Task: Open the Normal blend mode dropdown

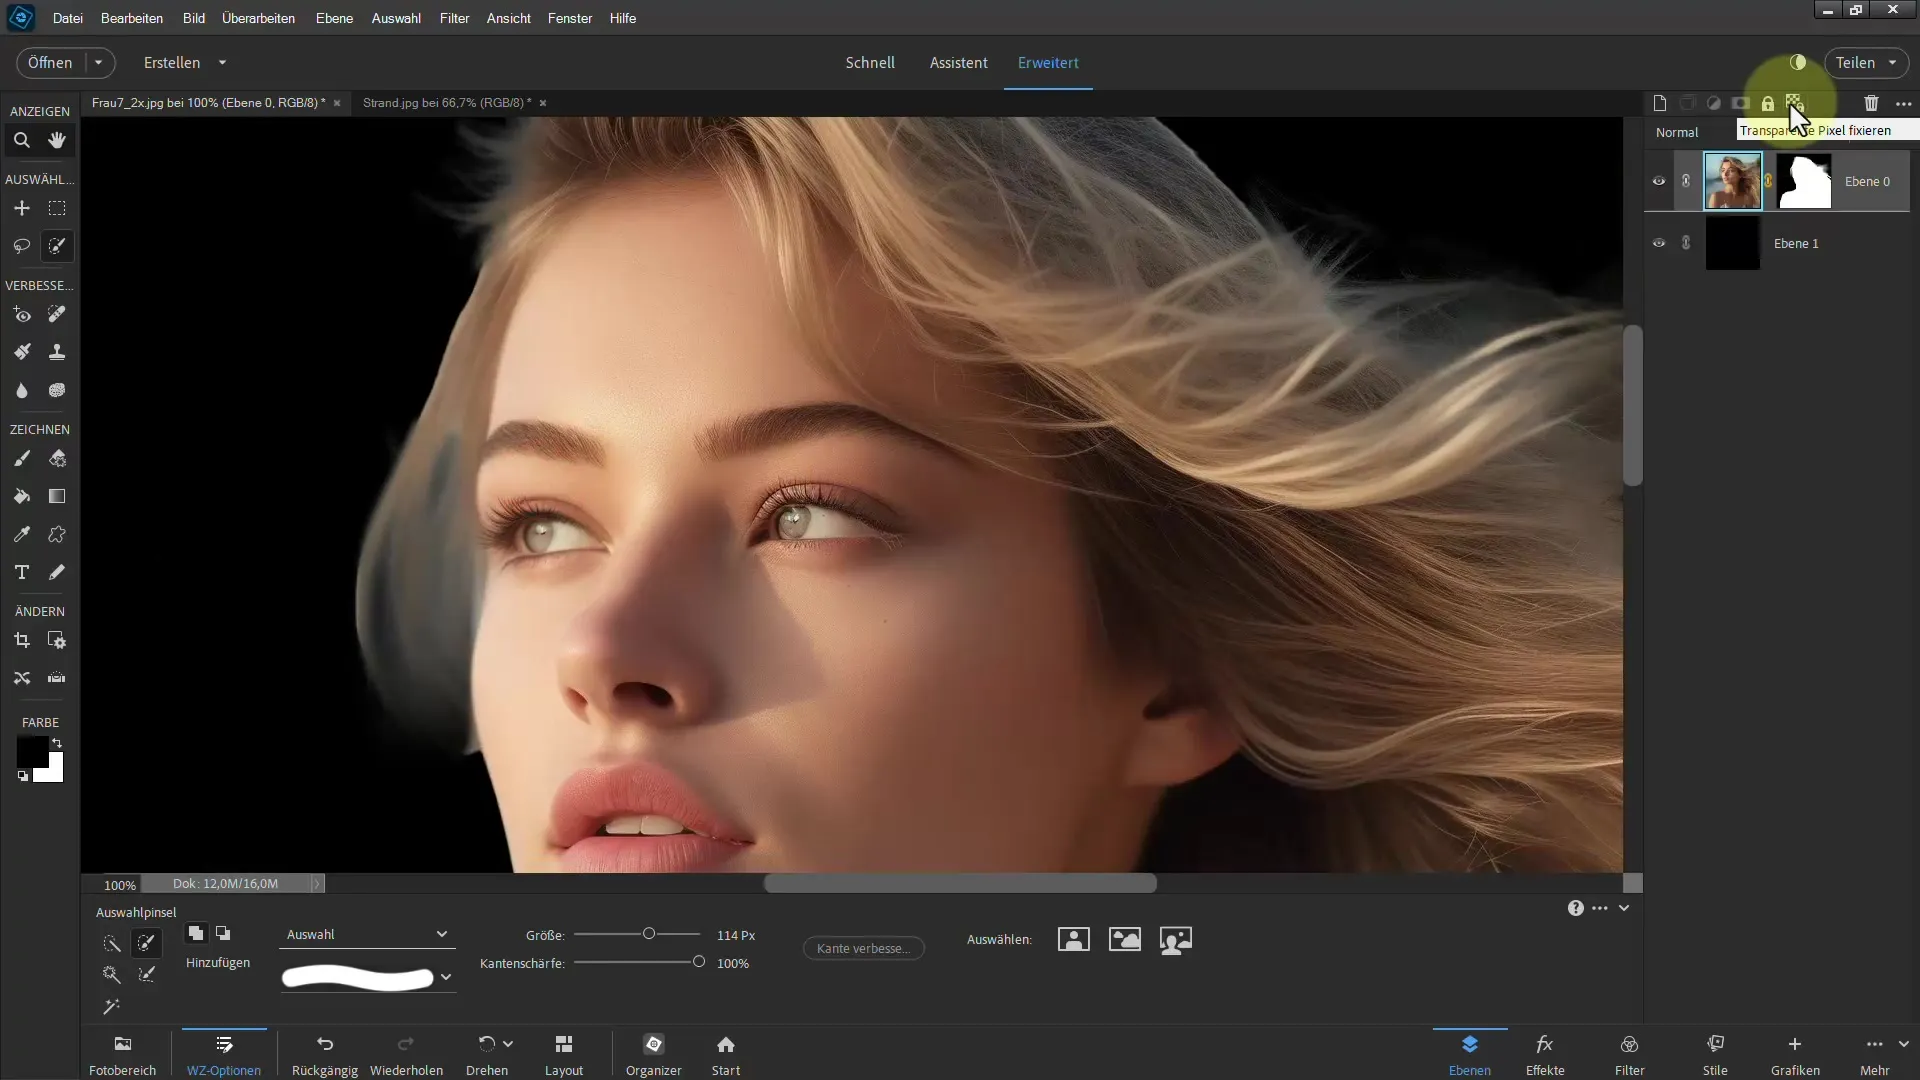Action: point(1677,132)
